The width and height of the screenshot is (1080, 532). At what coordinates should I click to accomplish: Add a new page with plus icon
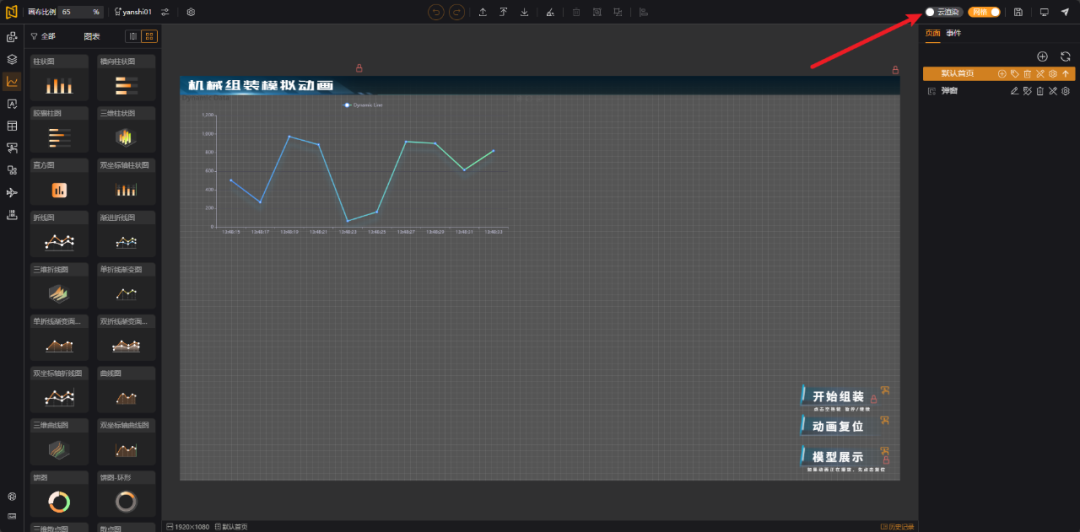pyautogui.click(x=1042, y=57)
